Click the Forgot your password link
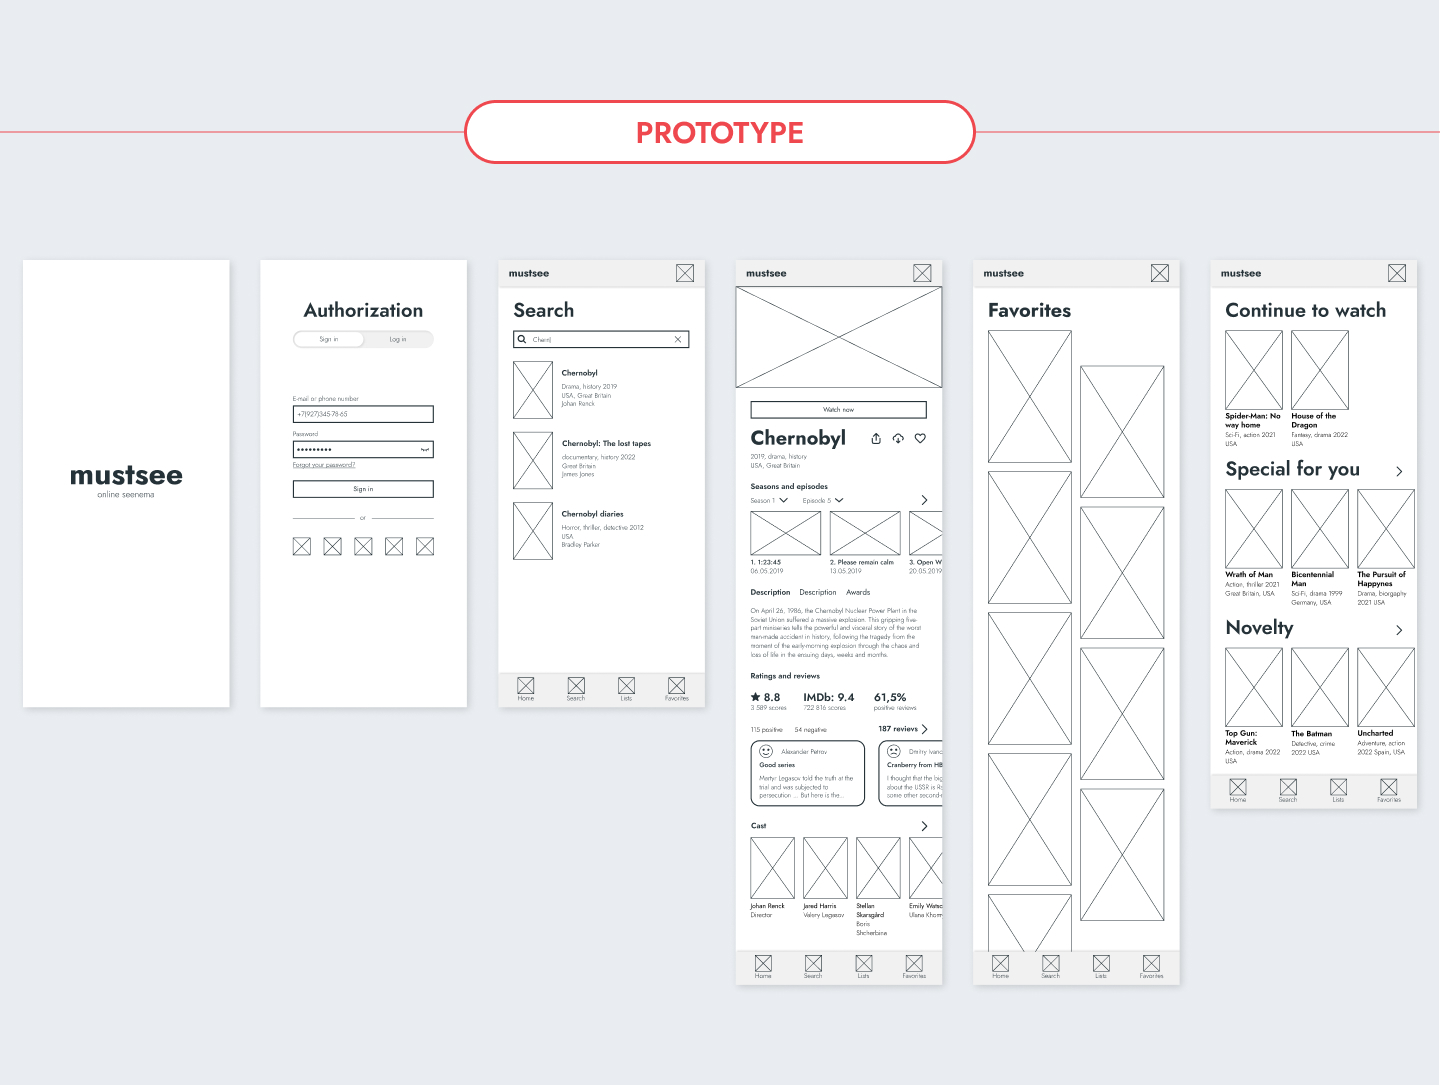The height and width of the screenshot is (1085, 1440). 324,465
